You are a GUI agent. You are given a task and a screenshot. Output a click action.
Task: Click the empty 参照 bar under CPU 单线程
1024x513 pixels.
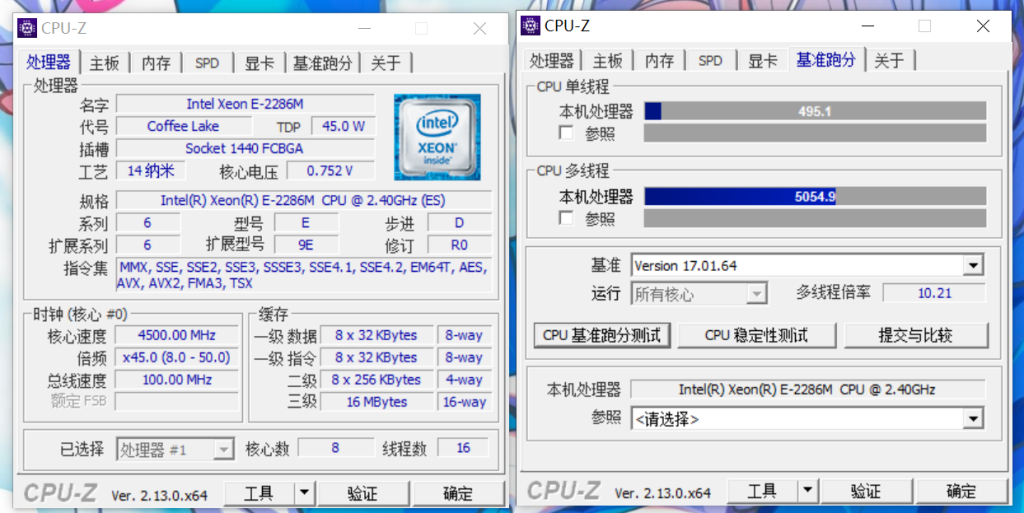(815, 133)
